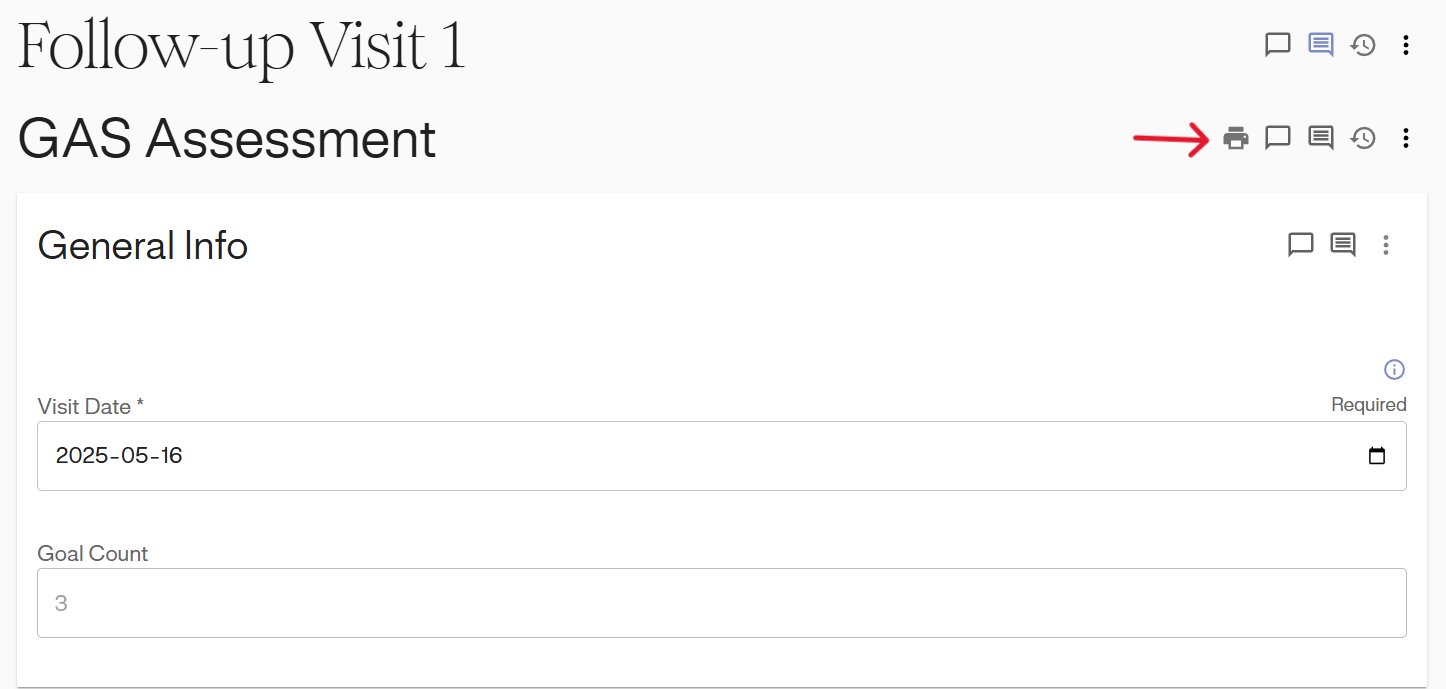The height and width of the screenshot is (689, 1446).
Task: Click the General Info section heading
Action: click(x=143, y=246)
